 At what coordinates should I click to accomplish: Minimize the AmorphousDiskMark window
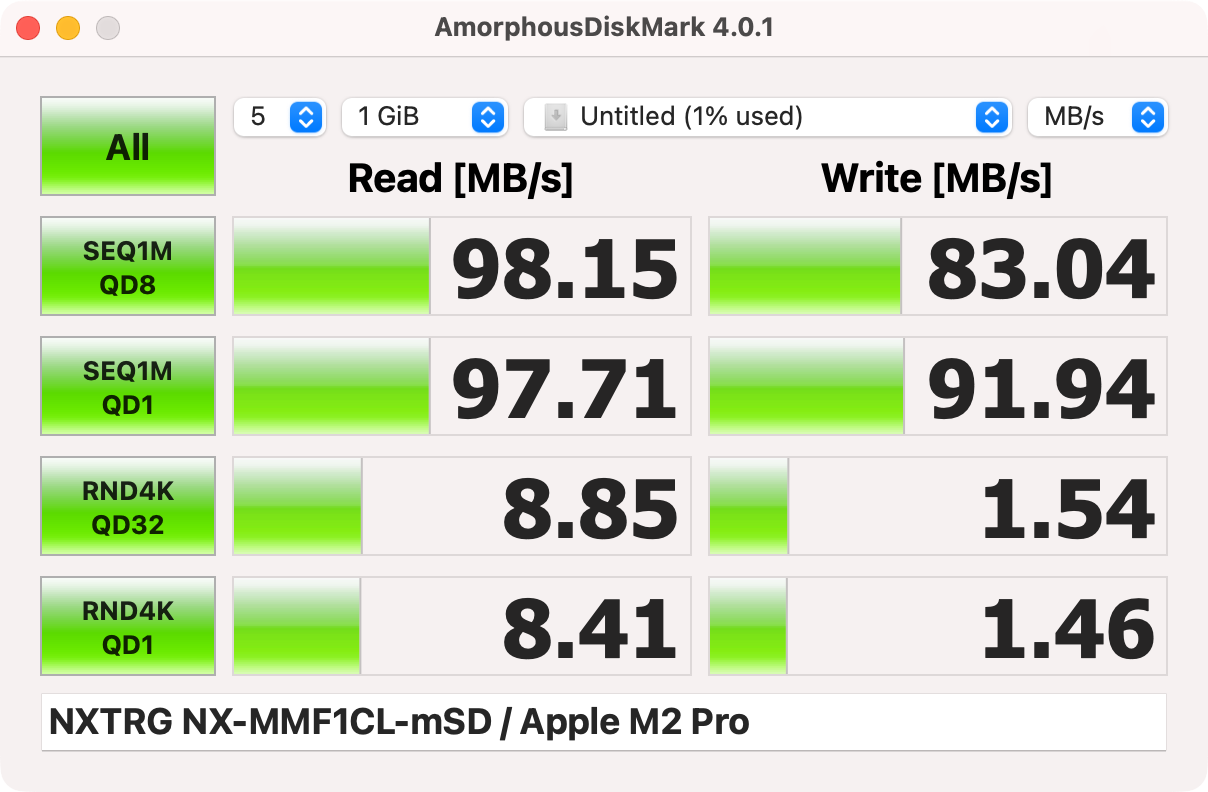tap(68, 28)
